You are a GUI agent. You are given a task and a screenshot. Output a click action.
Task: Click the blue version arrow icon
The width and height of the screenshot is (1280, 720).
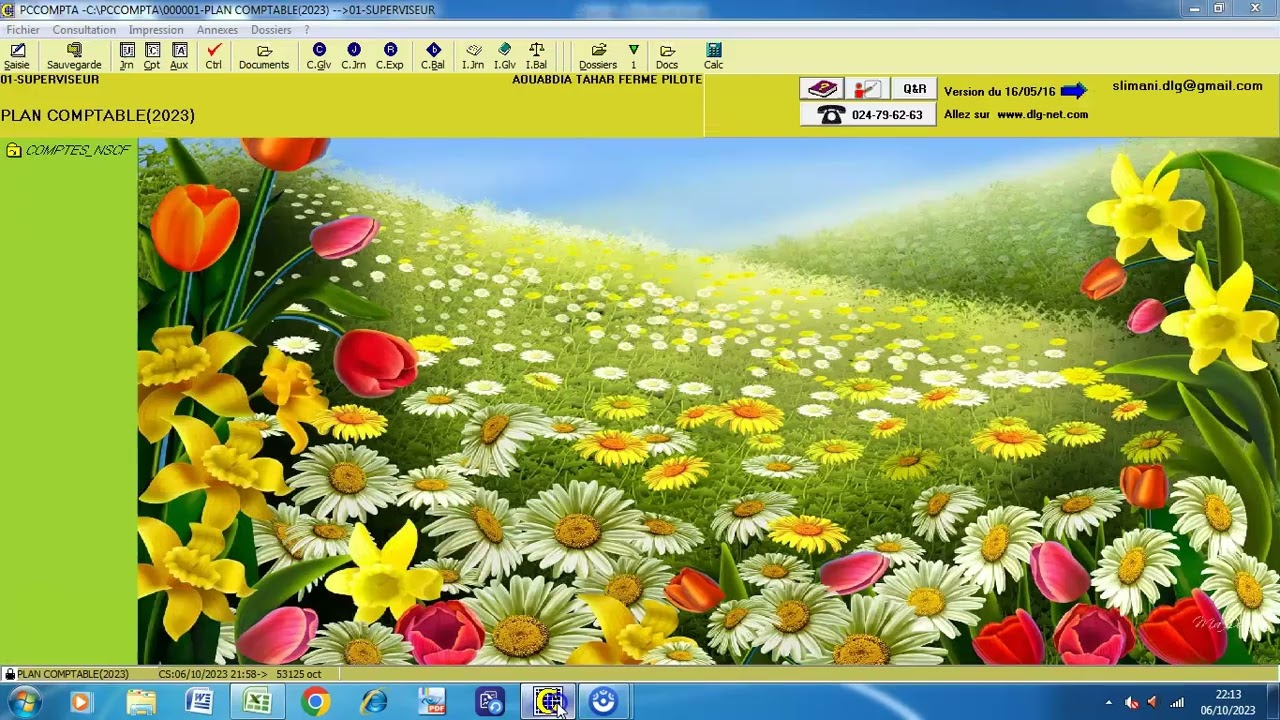(x=1073, y=91)
